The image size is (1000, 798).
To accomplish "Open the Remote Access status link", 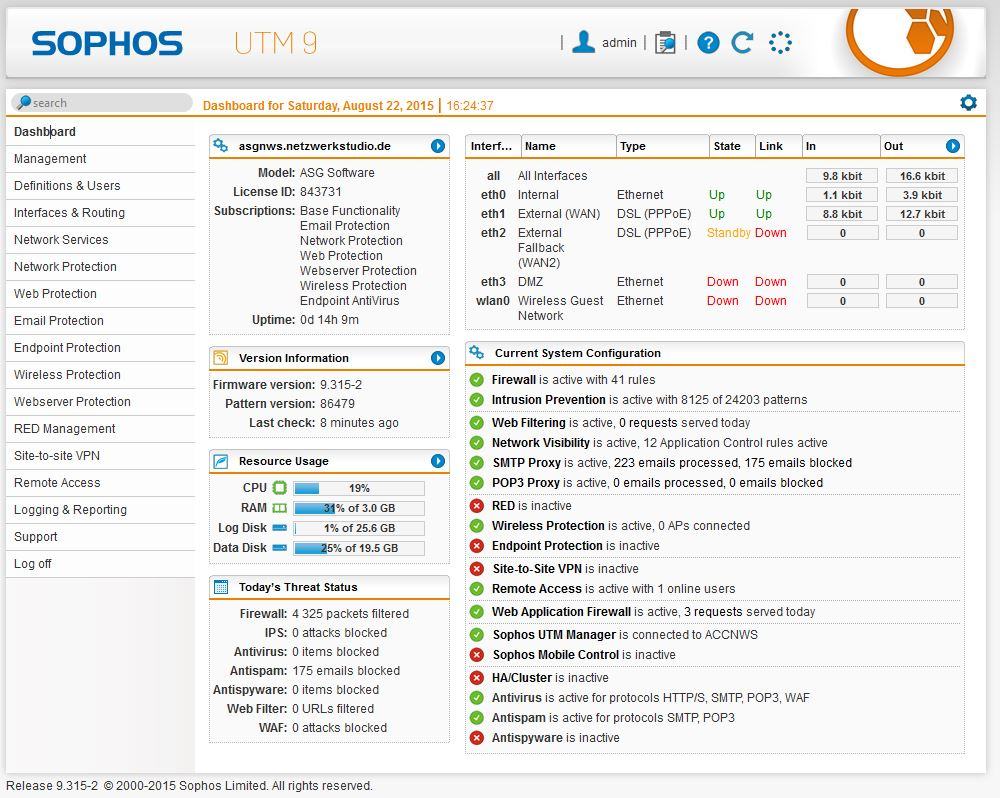I will [x=537, y=589].
